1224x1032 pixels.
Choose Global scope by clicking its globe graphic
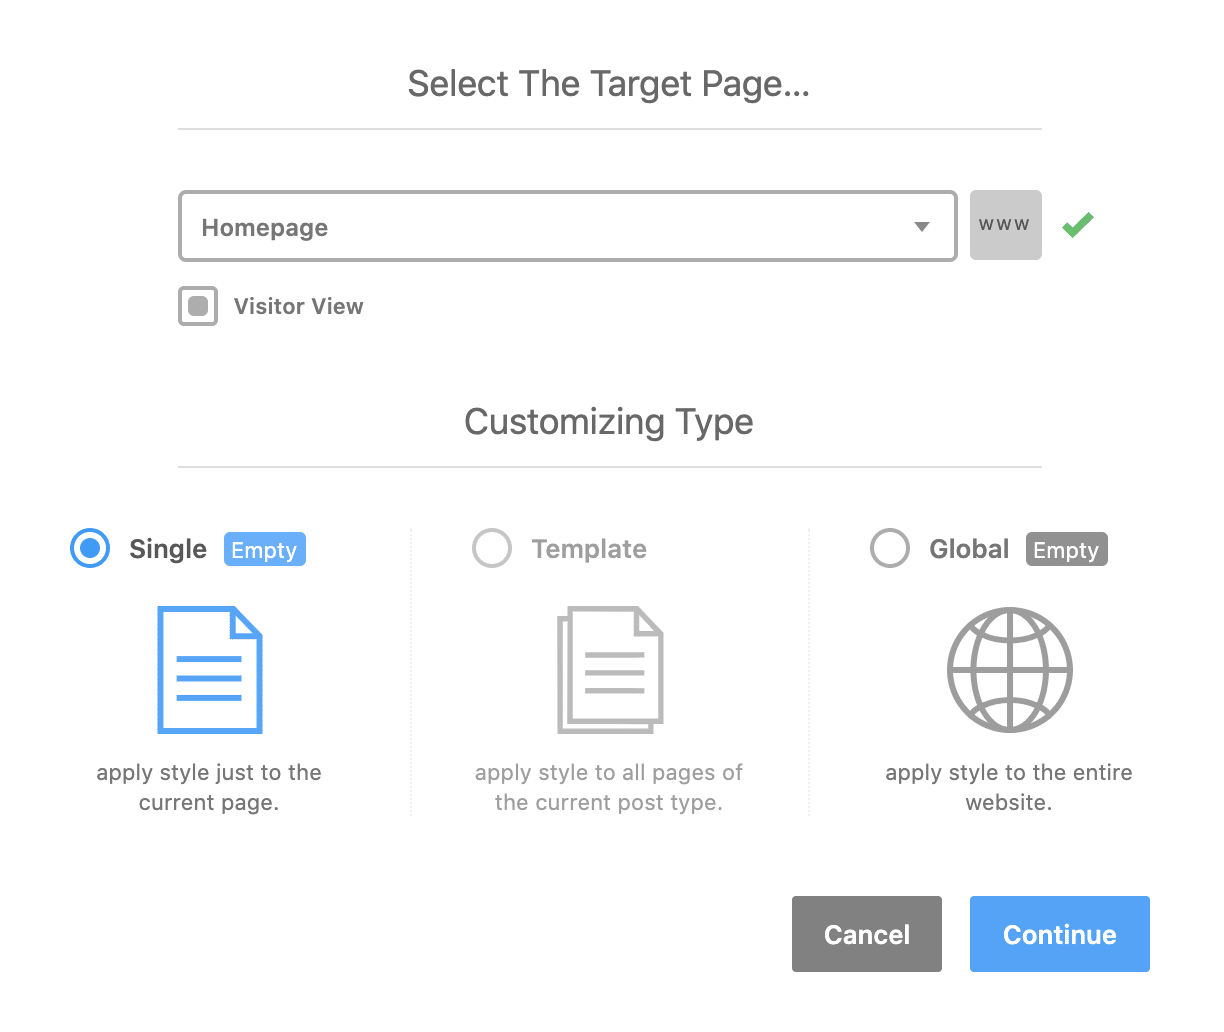pyautogui.click(x=1009, y=668)
